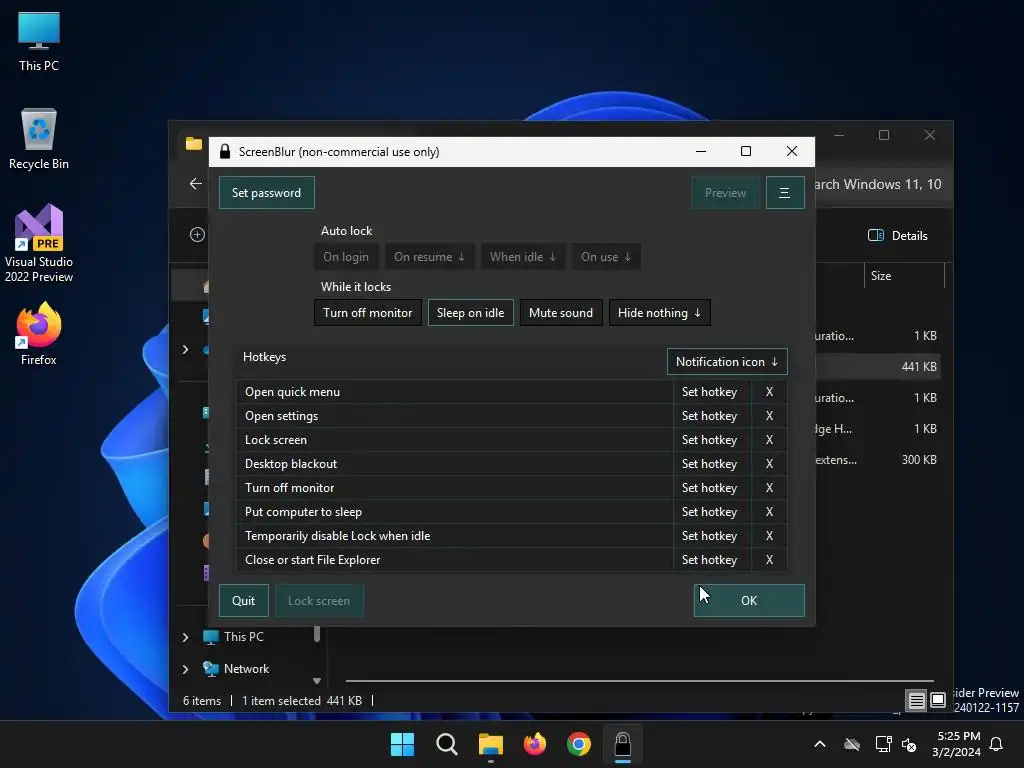Clear hotkey for Open settings
This screenshot has height=768, width=1024.
point(769,416)
